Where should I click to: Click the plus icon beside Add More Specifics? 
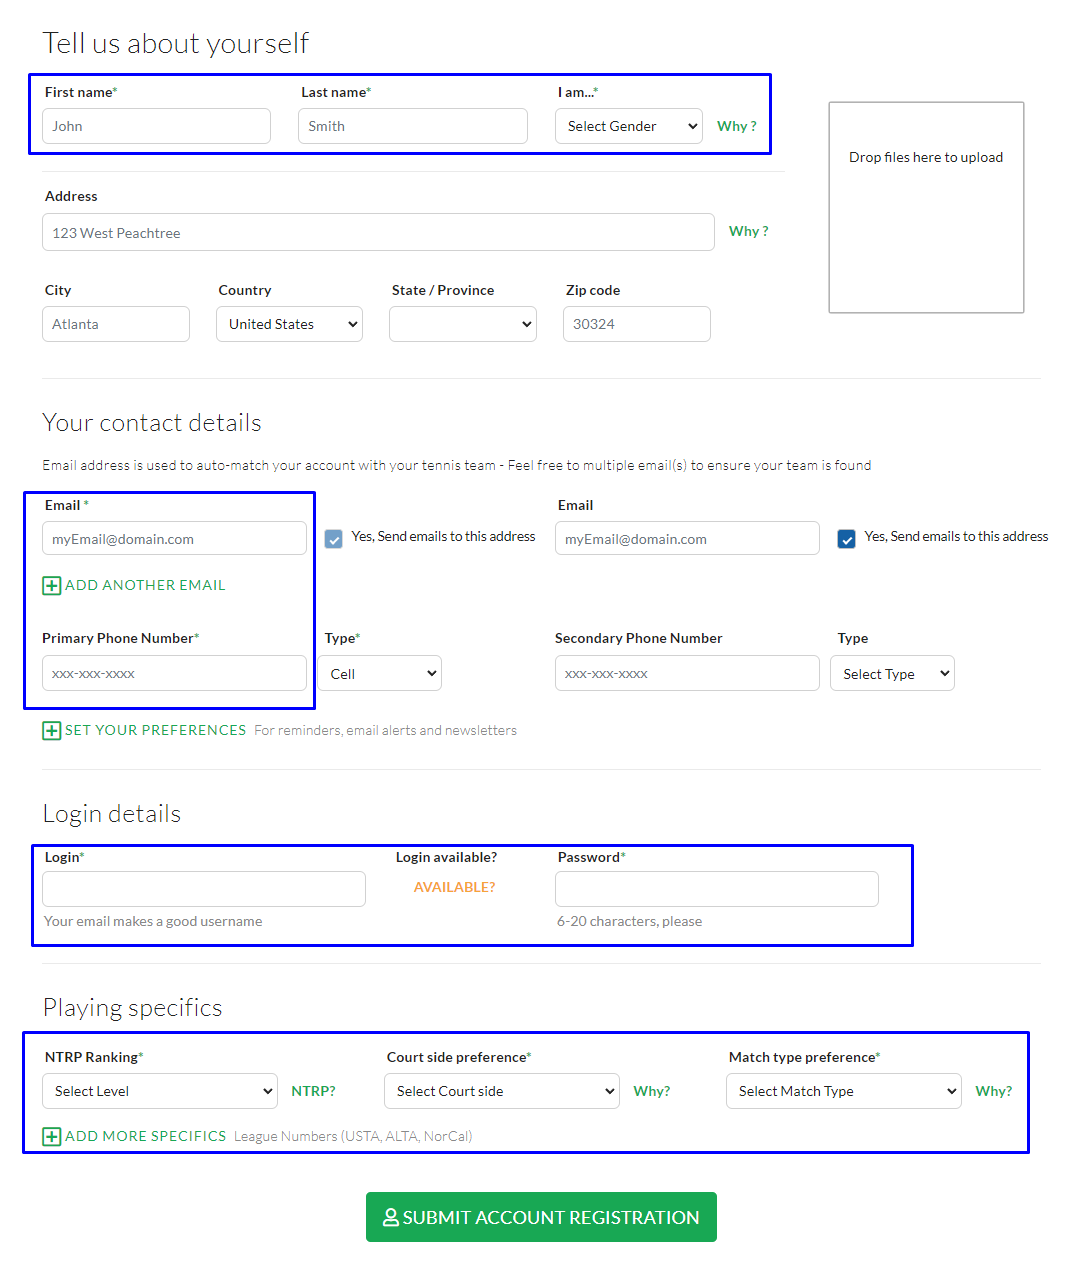pos(52,1137)
